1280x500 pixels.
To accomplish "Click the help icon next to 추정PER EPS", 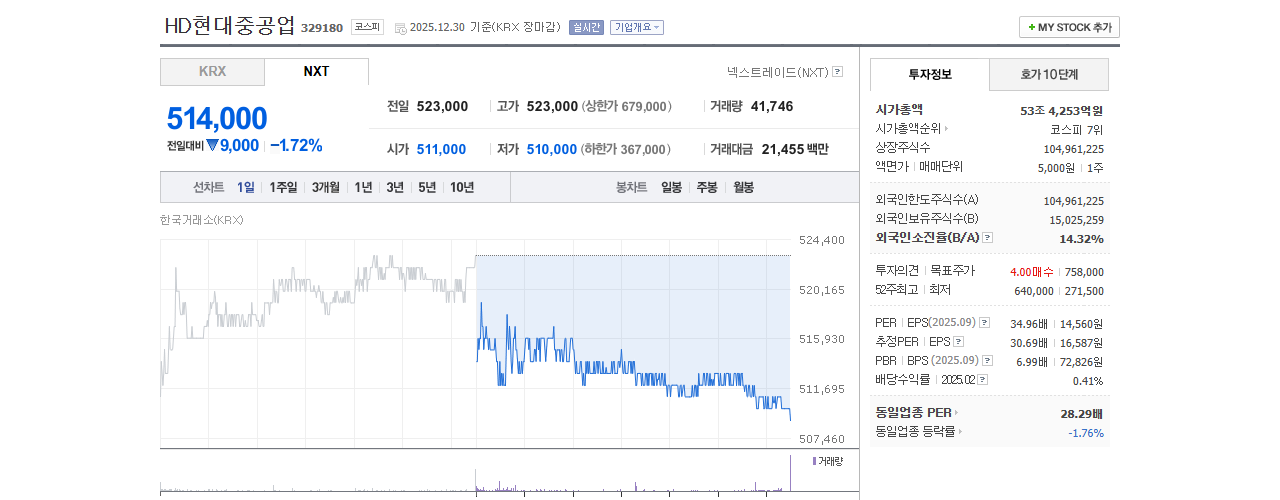I will (961, 342).
